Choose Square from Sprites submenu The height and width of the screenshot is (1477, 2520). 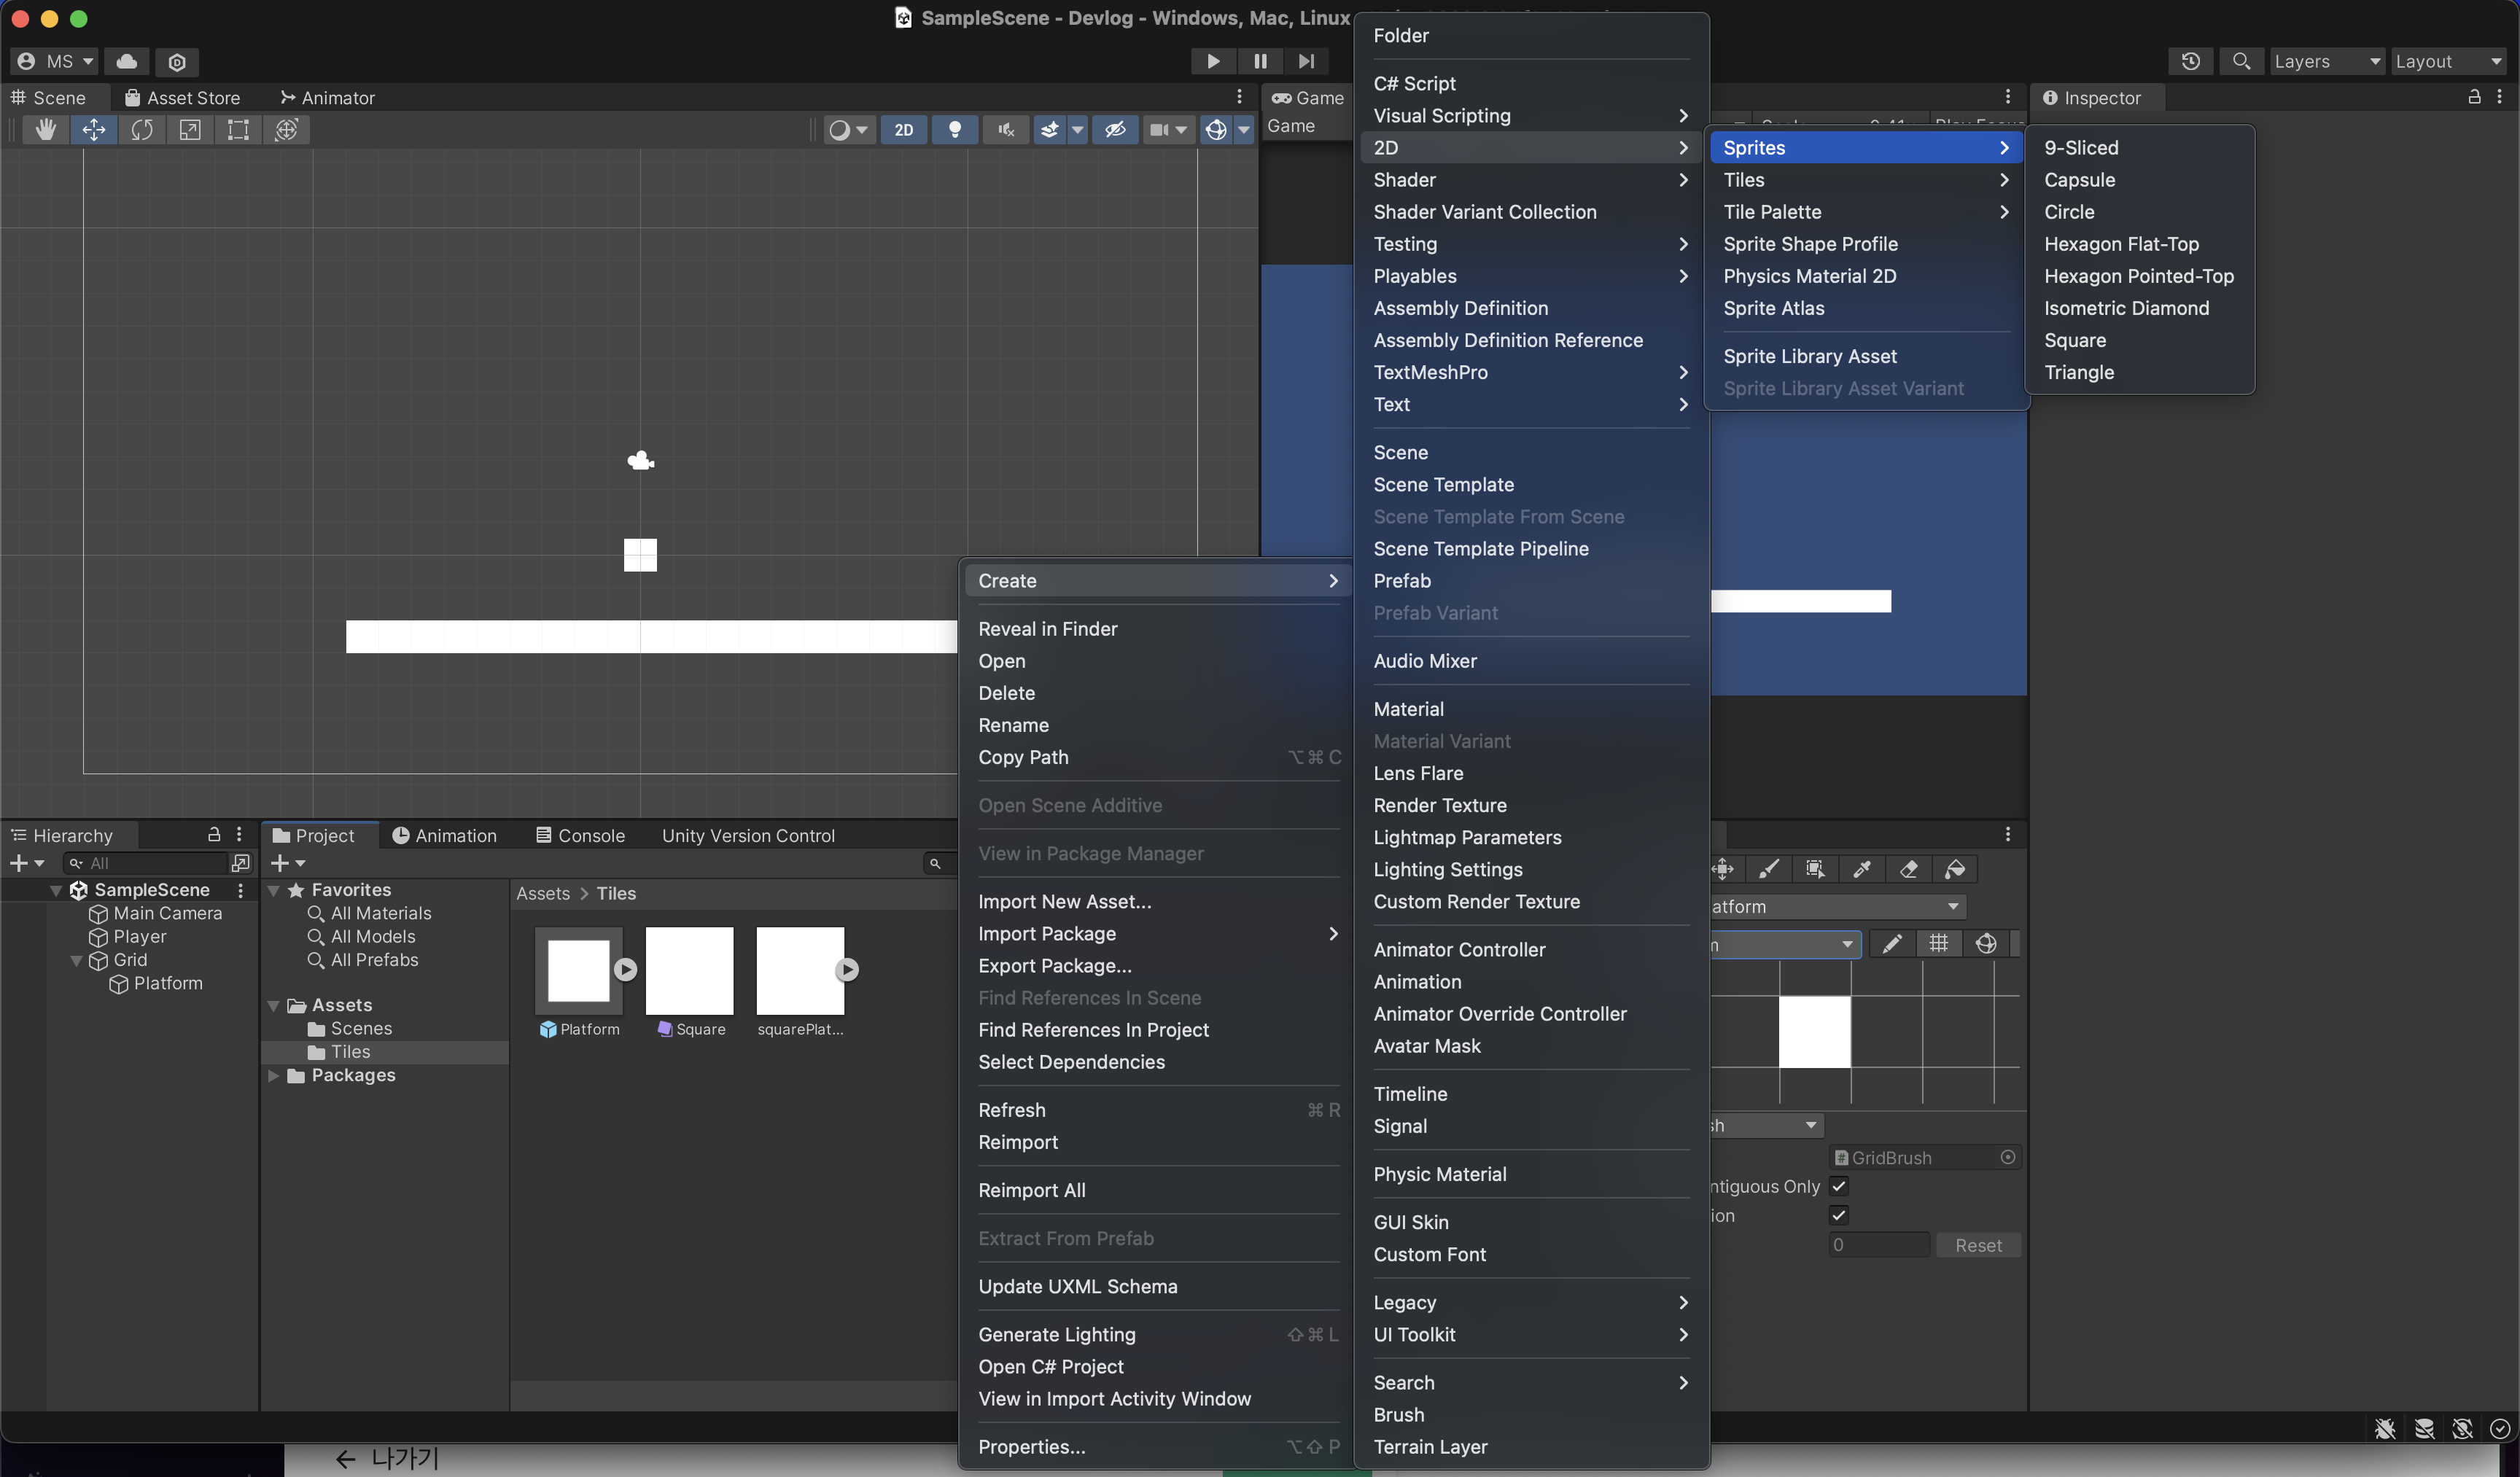click(x=2074, y=340)
